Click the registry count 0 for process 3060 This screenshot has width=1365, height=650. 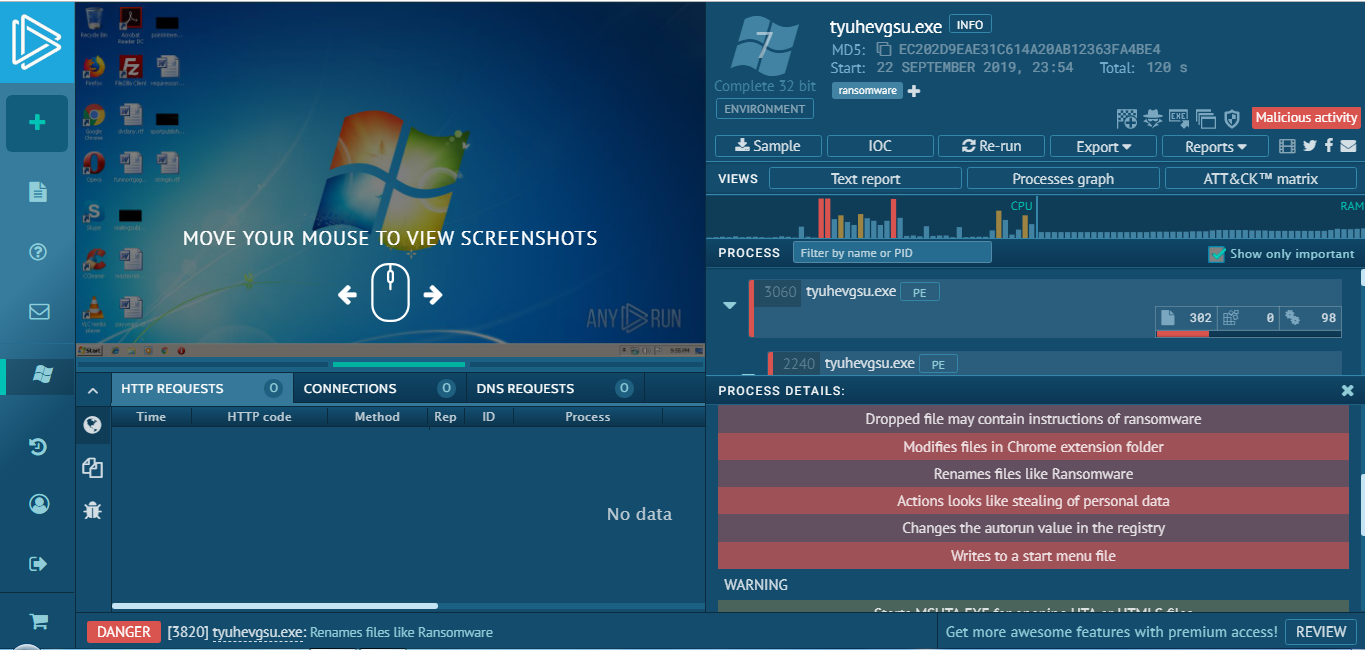(x=1248, y=318)
